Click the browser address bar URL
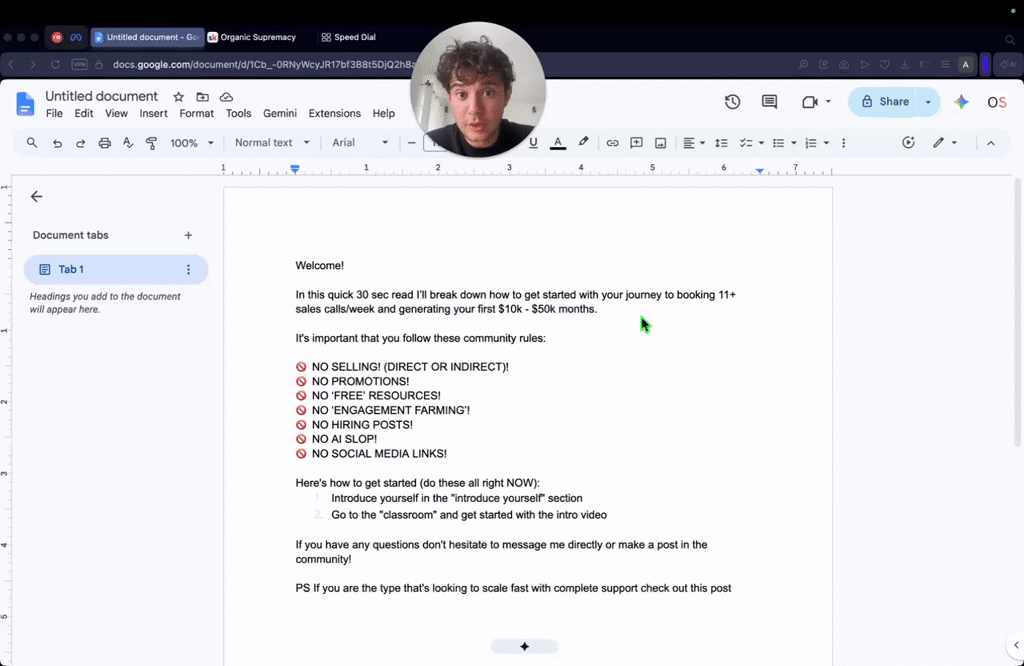 tap(264, 65)
